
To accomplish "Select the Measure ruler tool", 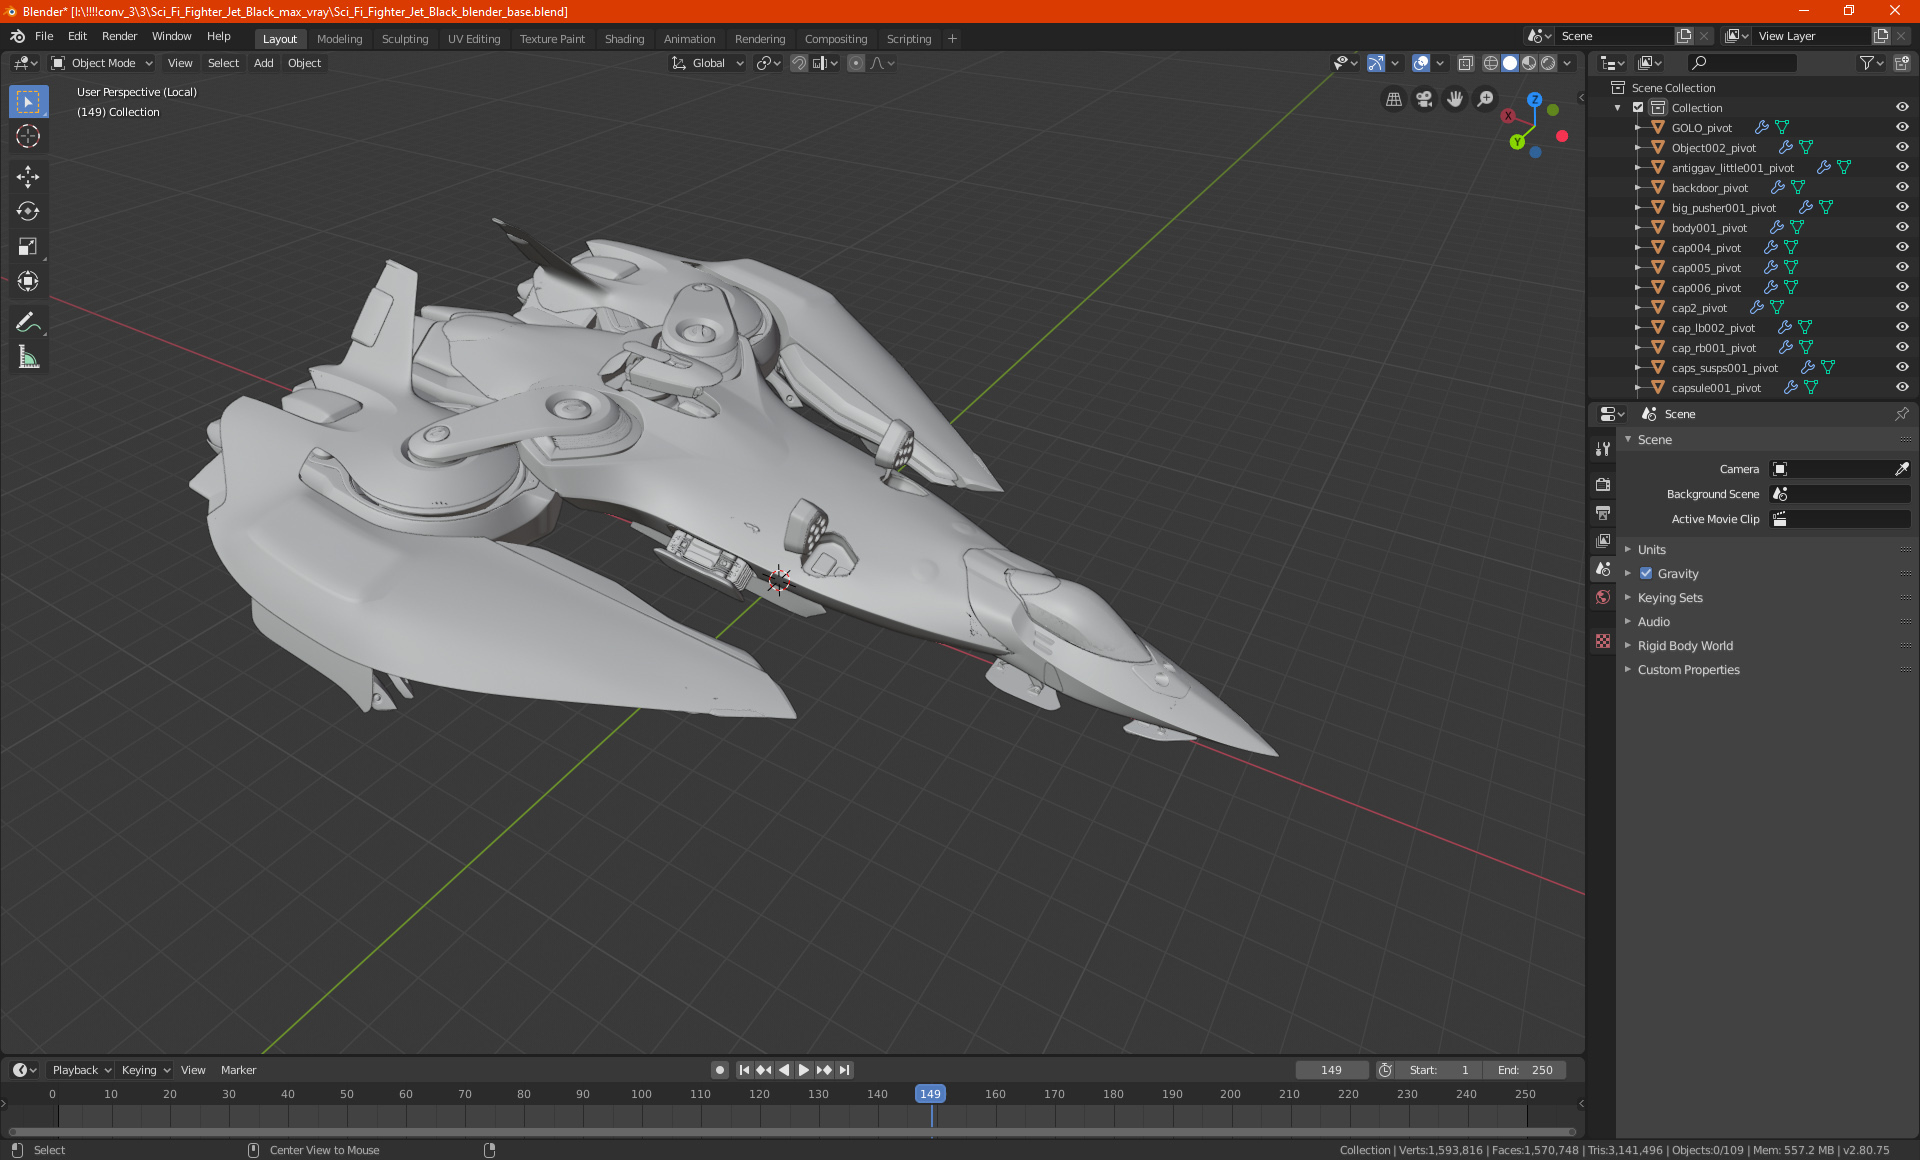I will click(28, 357).
